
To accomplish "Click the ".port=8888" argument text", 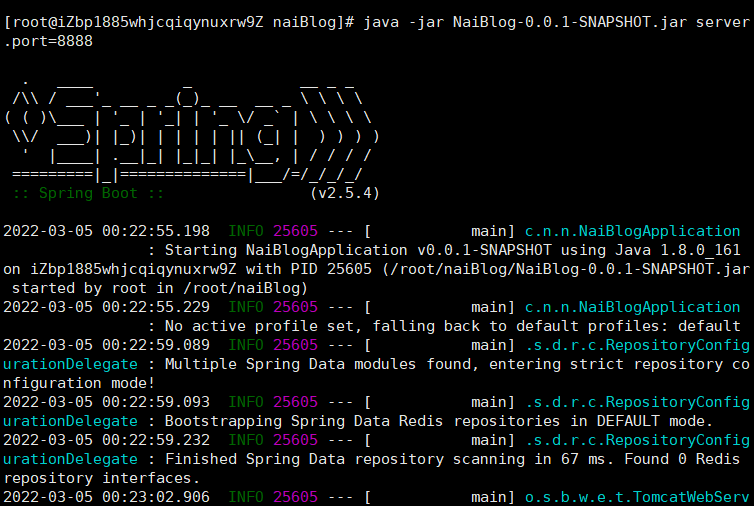I will tap(48, 41).
